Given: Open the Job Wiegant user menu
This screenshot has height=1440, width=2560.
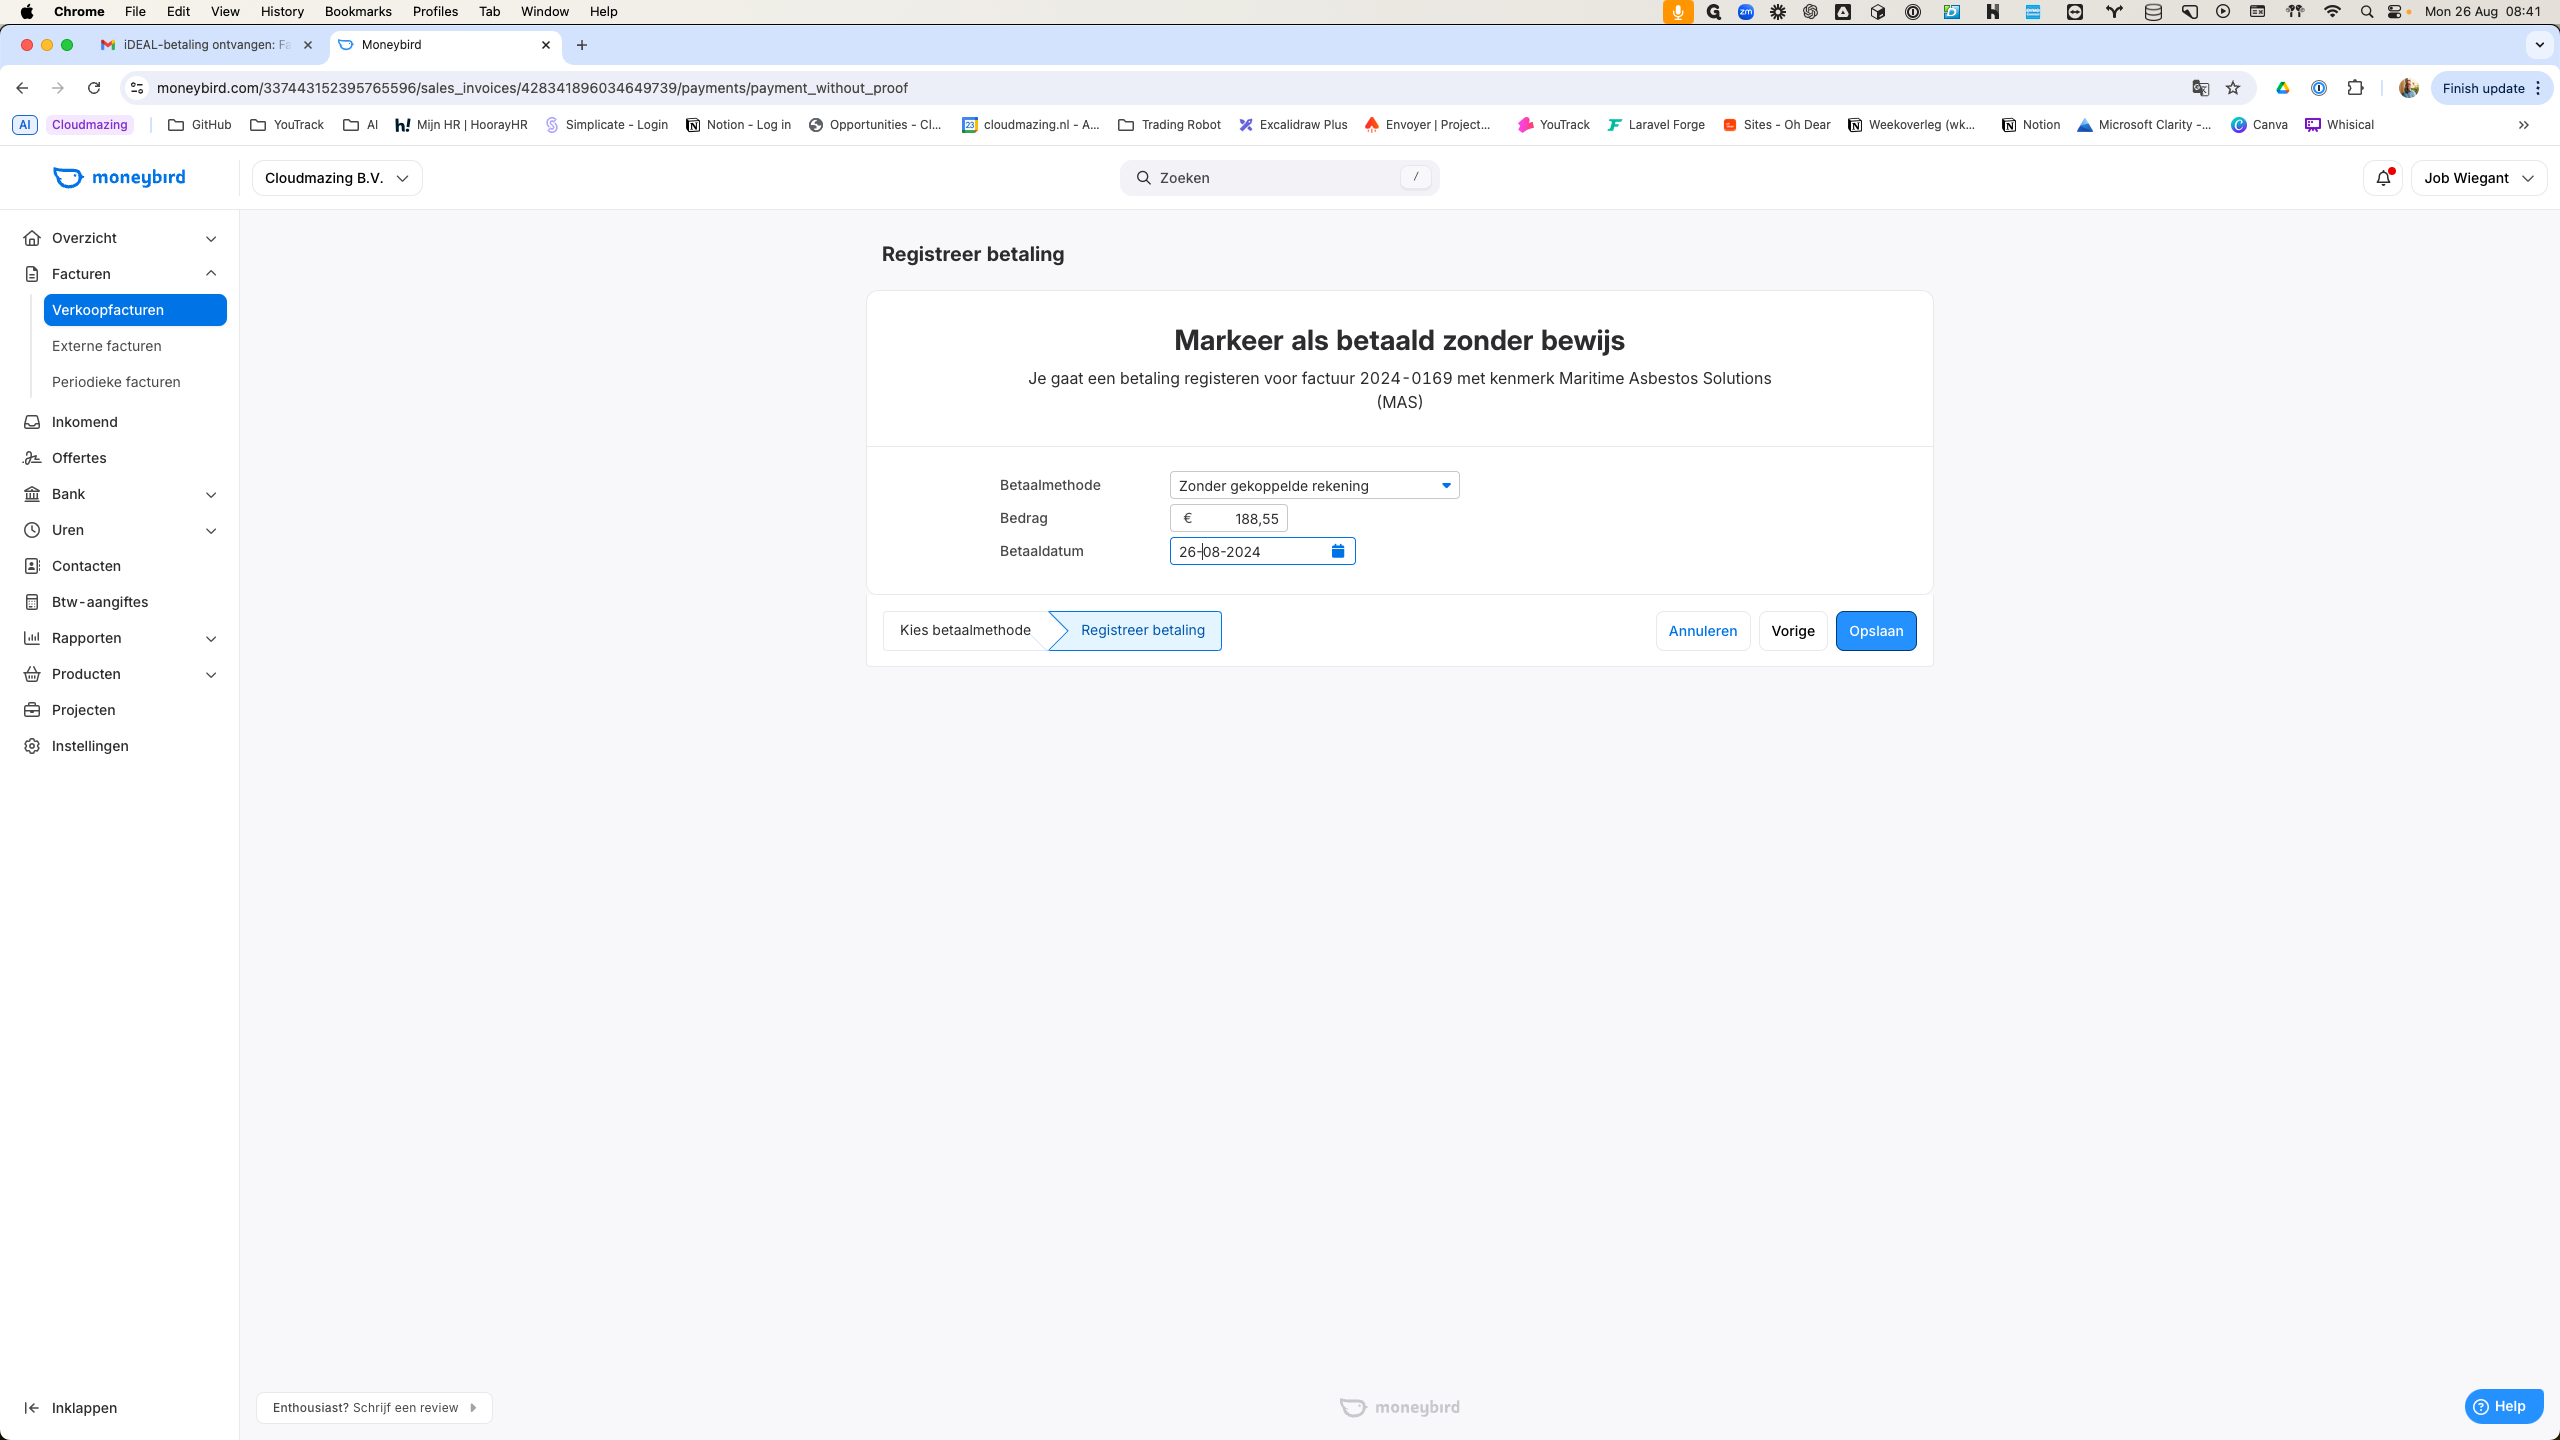Looking at the screenshot, I should (x=2479, y=178).
